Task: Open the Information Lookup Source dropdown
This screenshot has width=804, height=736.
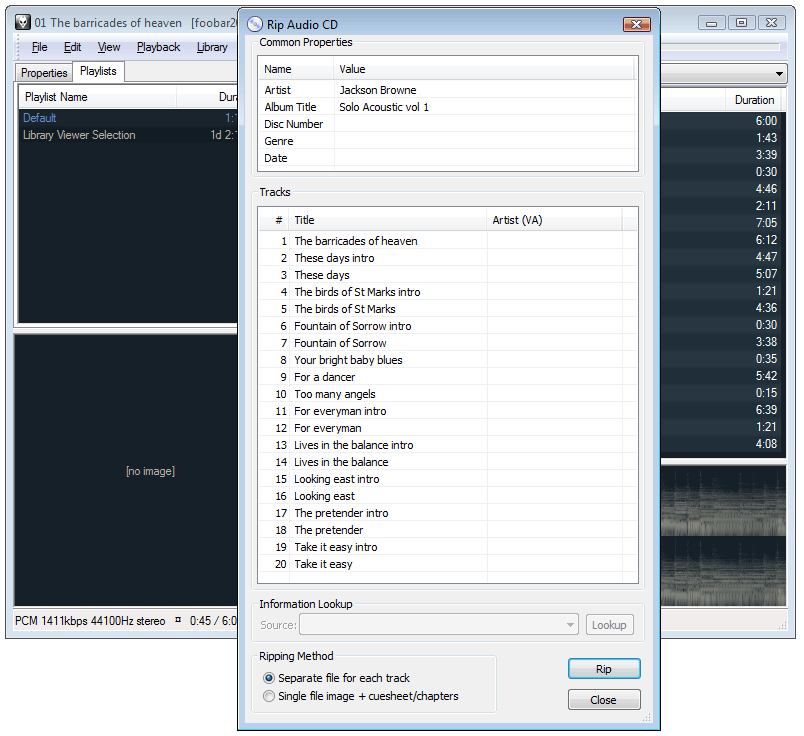Action: coord(439,625)
